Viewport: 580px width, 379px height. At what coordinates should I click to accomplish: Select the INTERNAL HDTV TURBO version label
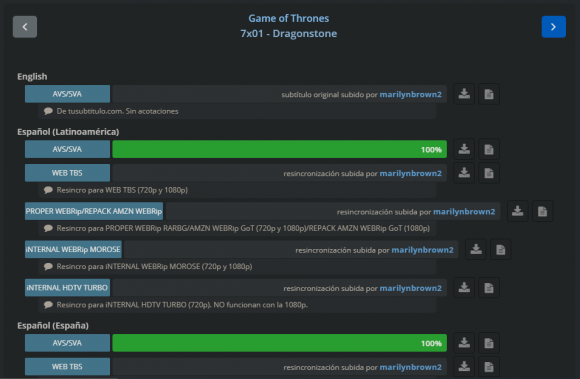click(x=67, y=288)
